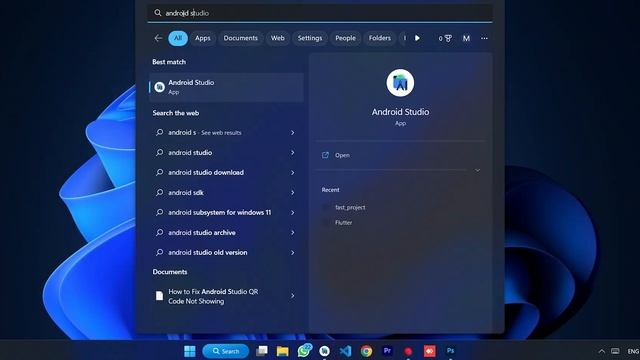Open Visual Studio Code from the taskbar
The image size is (640, 360).
click(345, 351)
